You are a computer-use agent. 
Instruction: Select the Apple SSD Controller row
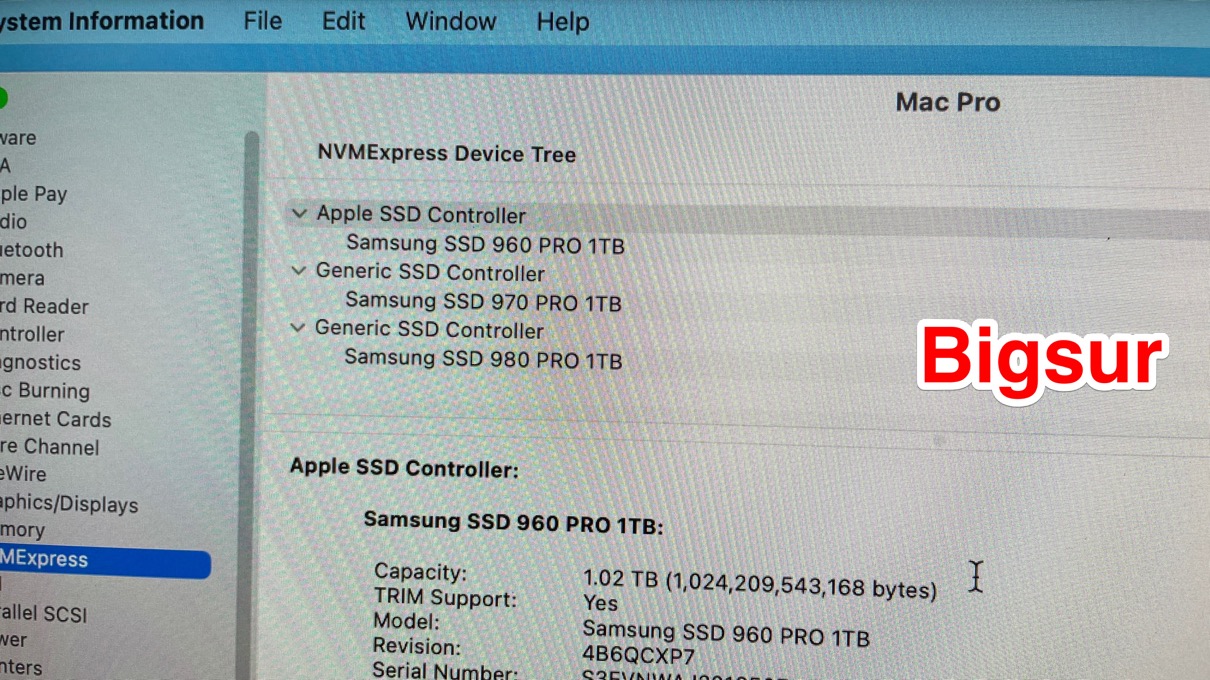pyautogui.click(x=747, y=216)
